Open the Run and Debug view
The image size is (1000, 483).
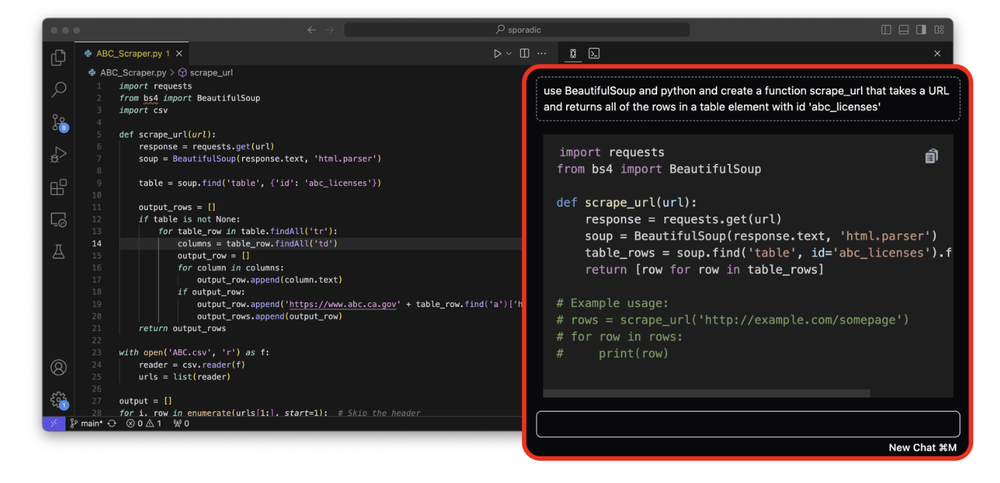[x=58, y=154]
